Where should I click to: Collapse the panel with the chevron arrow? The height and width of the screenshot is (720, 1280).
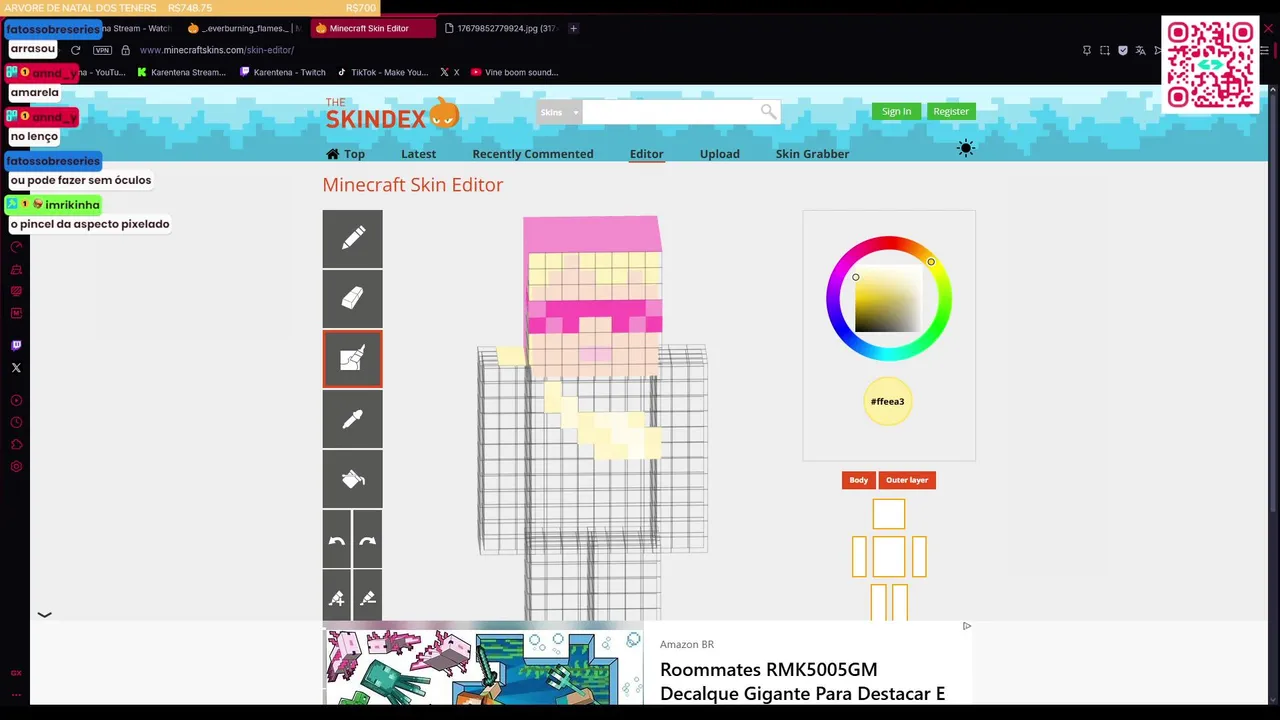[44, 615]
